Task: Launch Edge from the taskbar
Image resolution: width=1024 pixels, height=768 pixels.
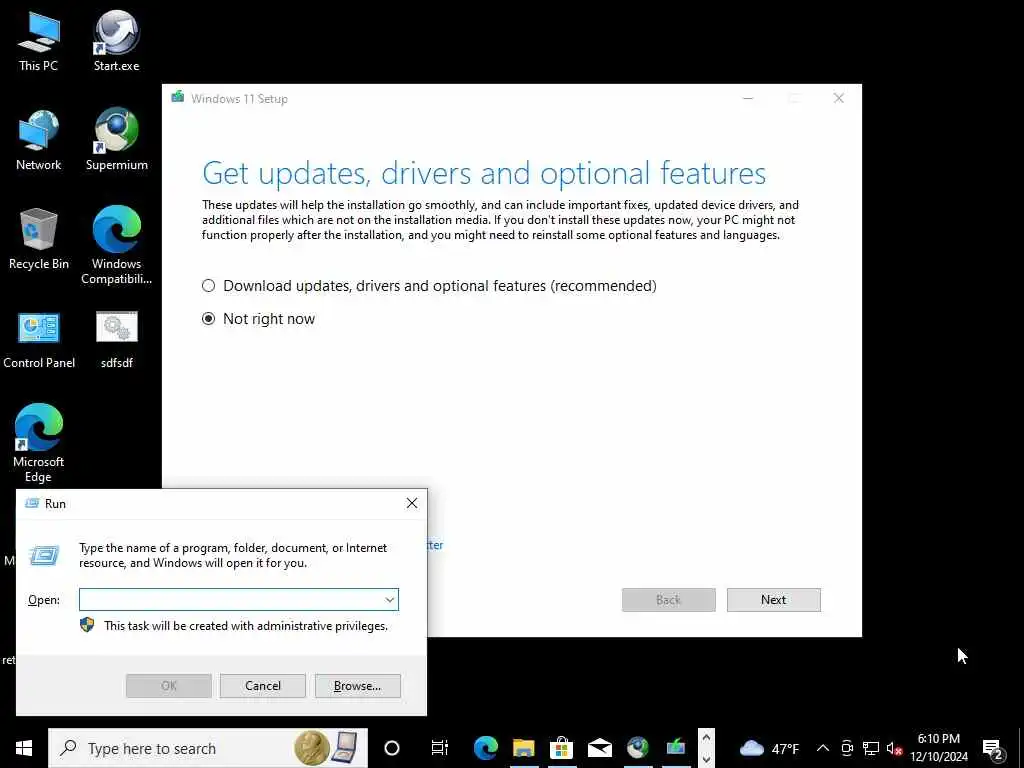Action: pyautogui.click(x=485, y=748)
